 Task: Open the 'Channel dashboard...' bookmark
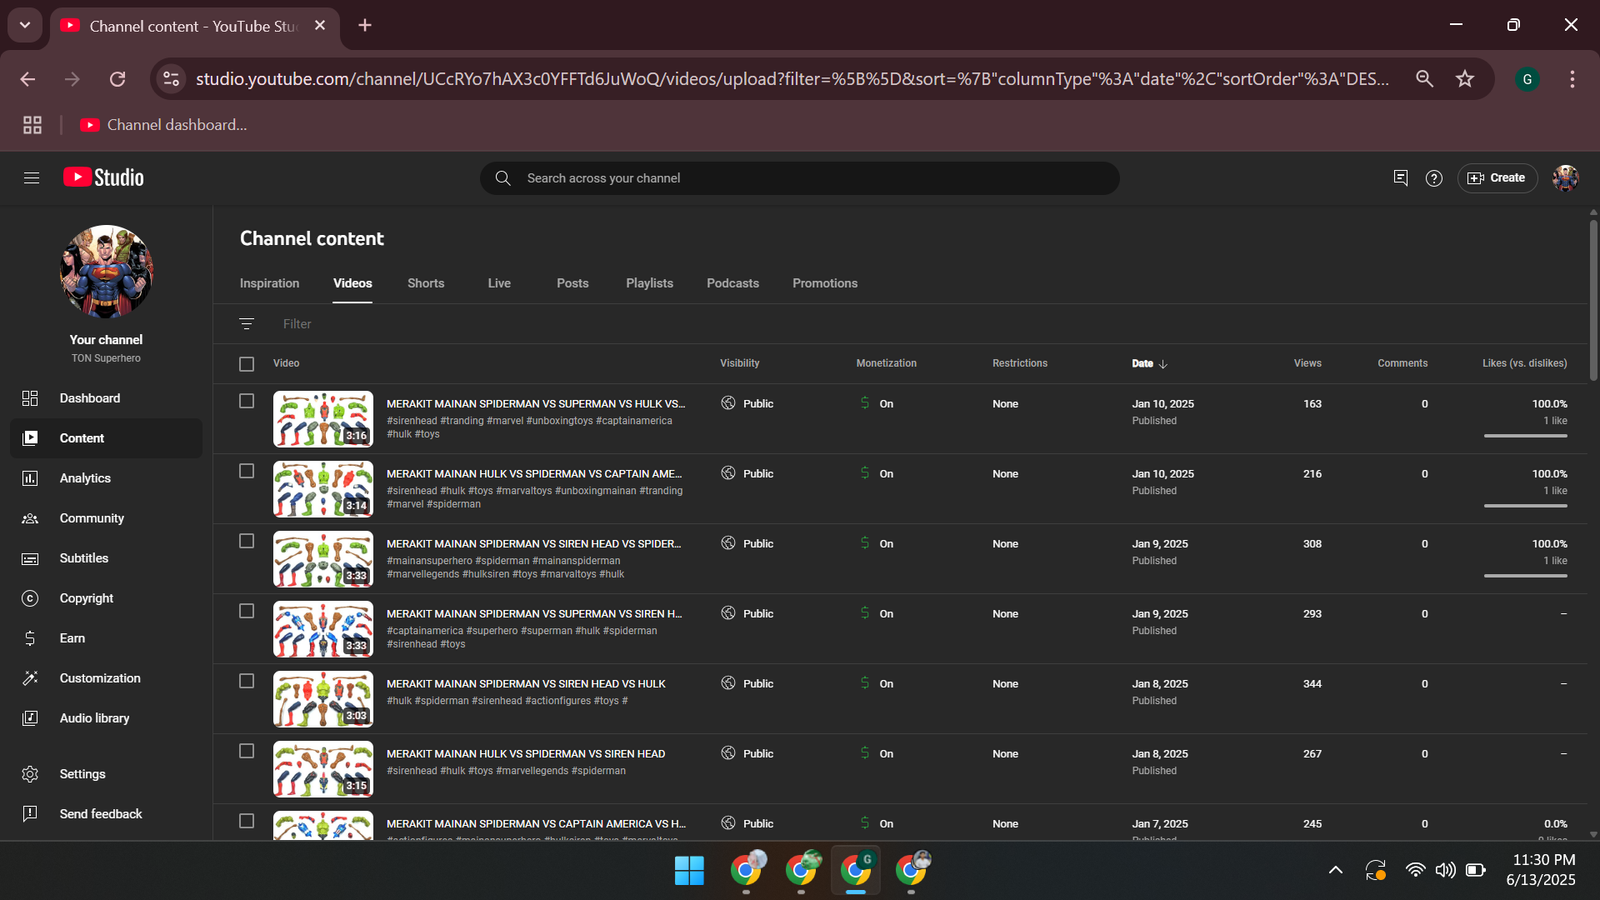tap(163, 125)
